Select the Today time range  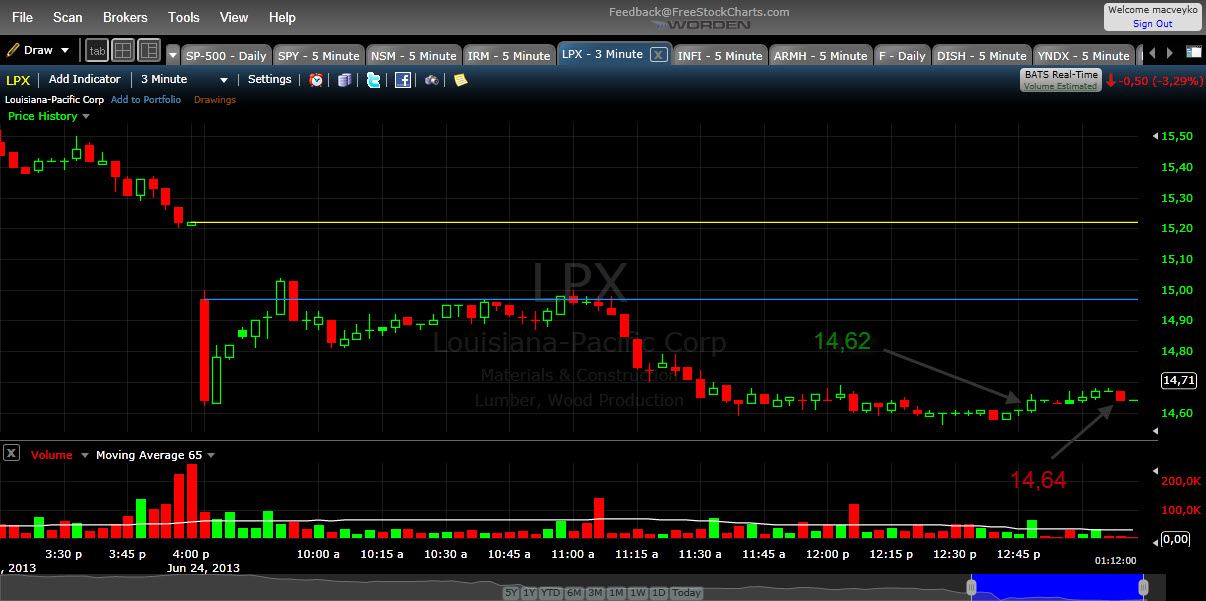687,593
